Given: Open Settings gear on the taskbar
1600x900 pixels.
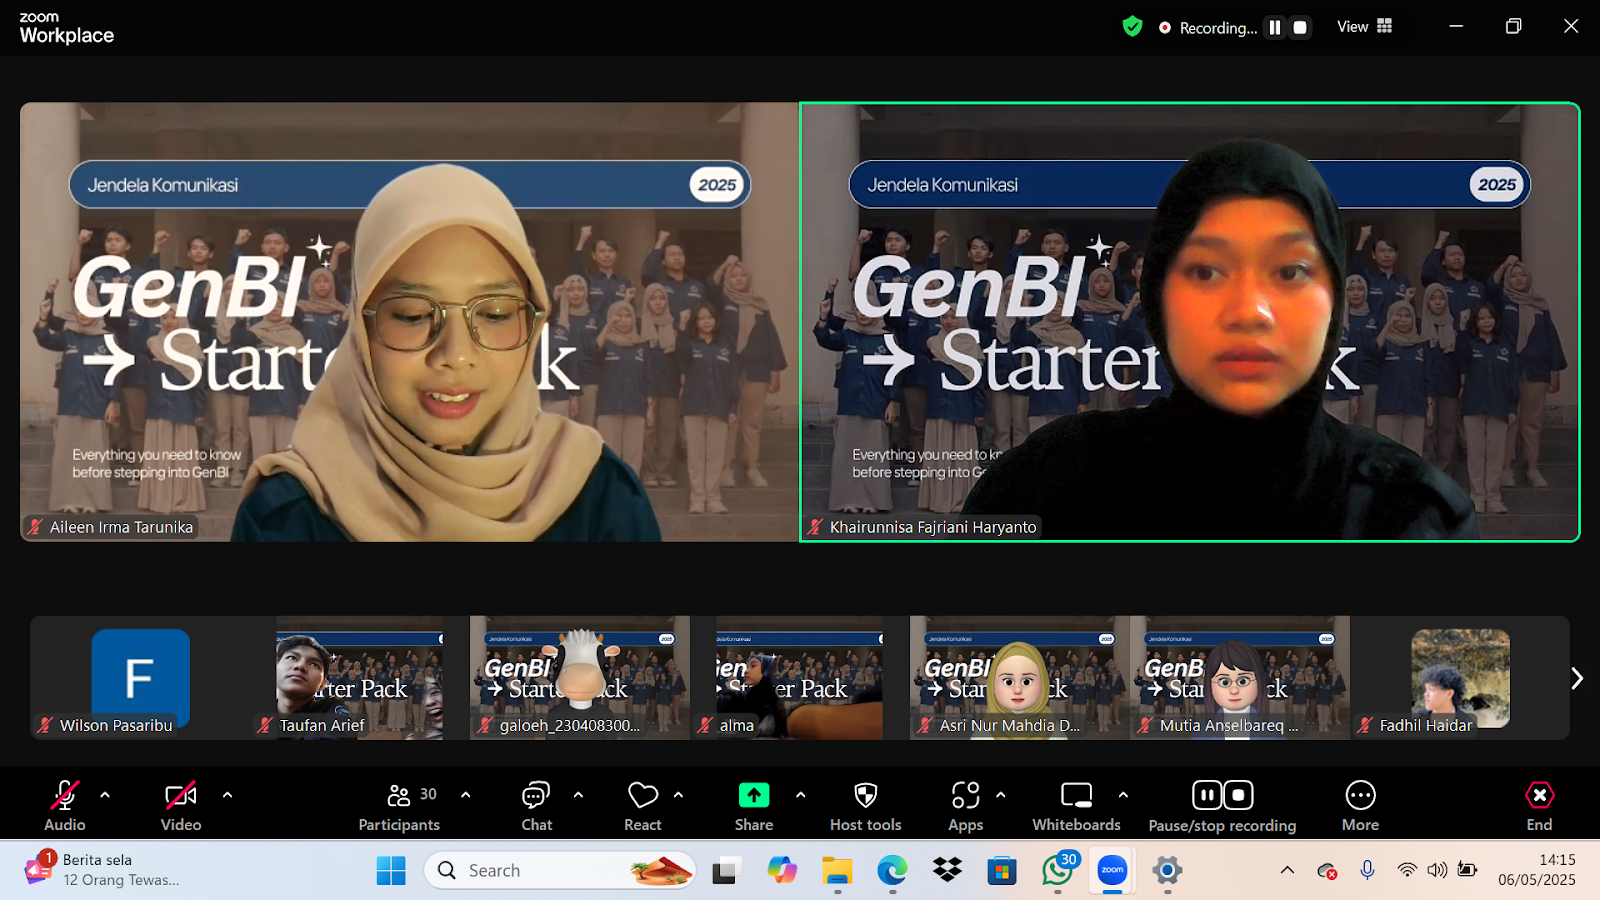Looking at the screenshot, I should 1167,871.
